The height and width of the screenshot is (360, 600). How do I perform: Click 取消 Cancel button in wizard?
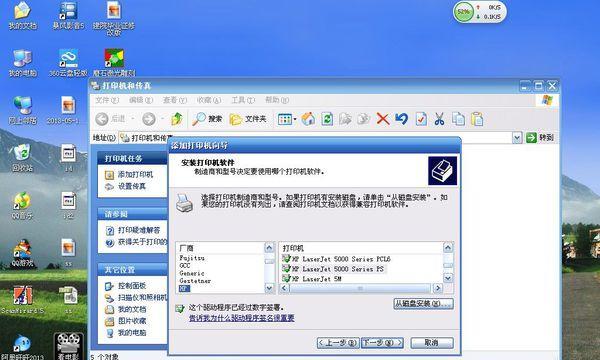pyautogui.click(x=432, y=343)
